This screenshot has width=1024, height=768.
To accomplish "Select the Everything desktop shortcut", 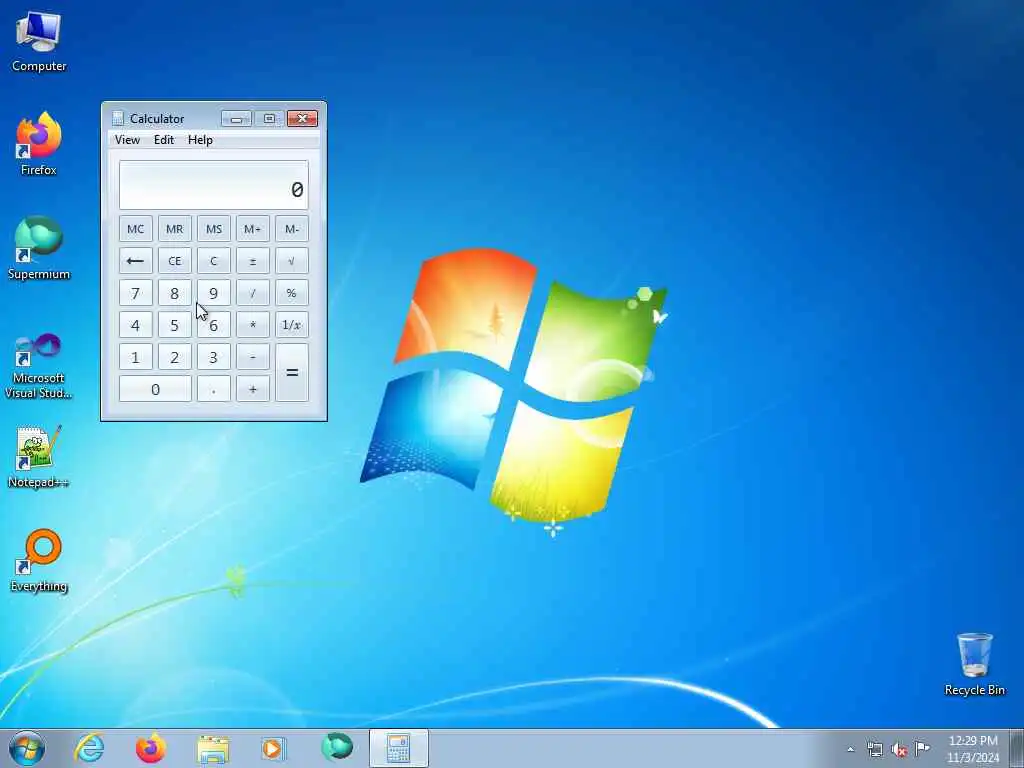I will (39, 560).
